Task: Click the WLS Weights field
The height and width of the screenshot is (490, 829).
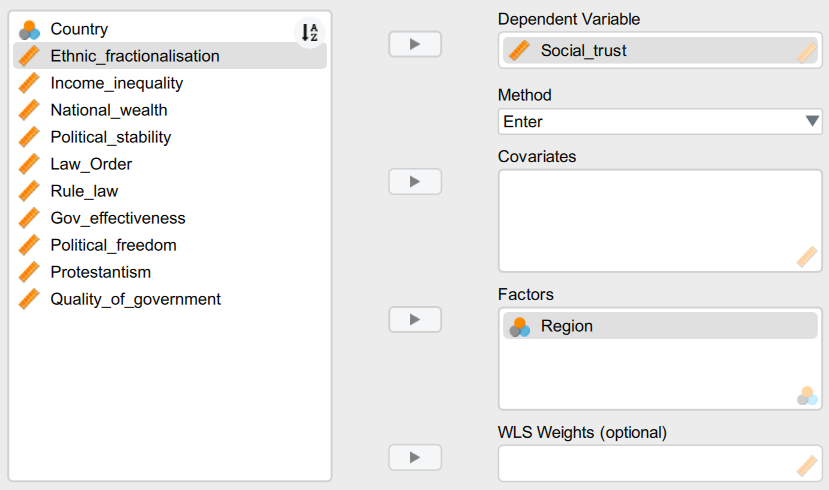Action: [x=645, y=464]
